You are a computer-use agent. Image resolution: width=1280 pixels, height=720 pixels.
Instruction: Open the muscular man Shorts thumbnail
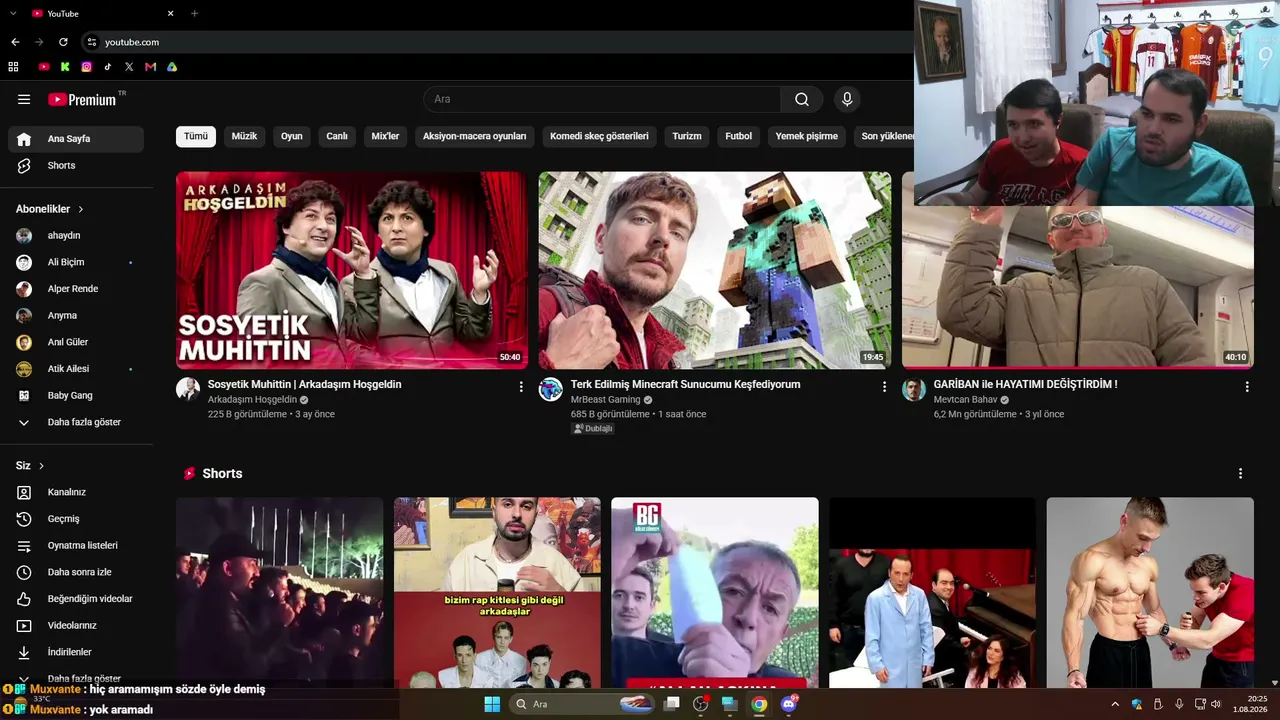[1150, 593]
